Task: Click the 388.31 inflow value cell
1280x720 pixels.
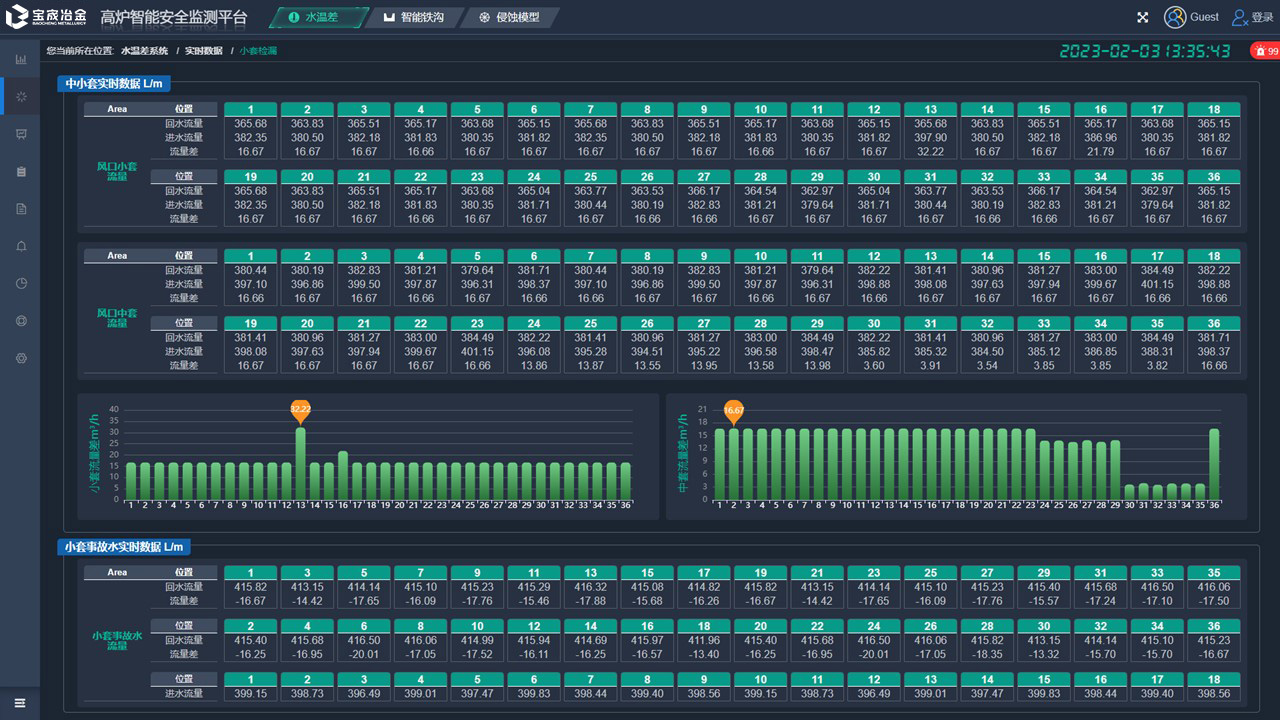Action: click(1157, 352)
